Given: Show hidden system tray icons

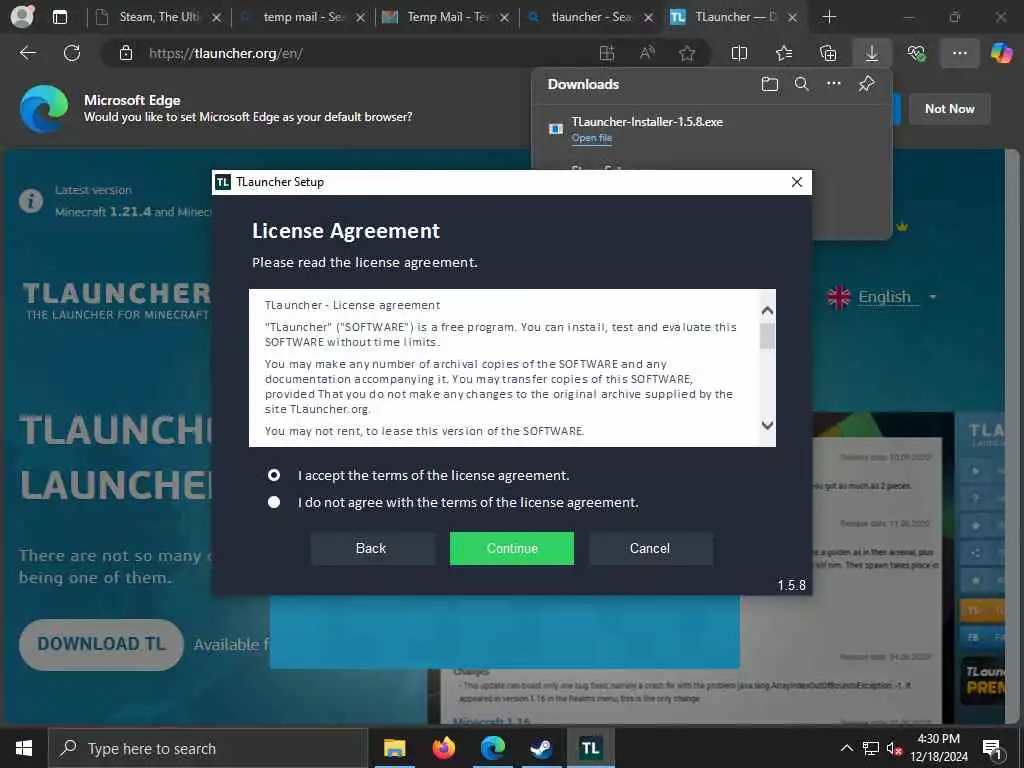Looking at the screenshot, I should 846,748.
